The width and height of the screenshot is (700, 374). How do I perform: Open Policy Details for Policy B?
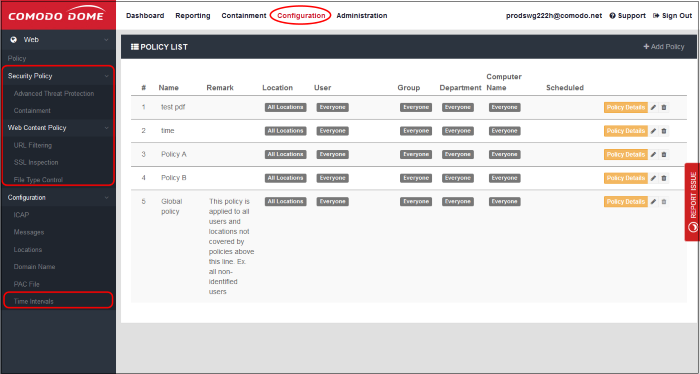tap(626, 178)
